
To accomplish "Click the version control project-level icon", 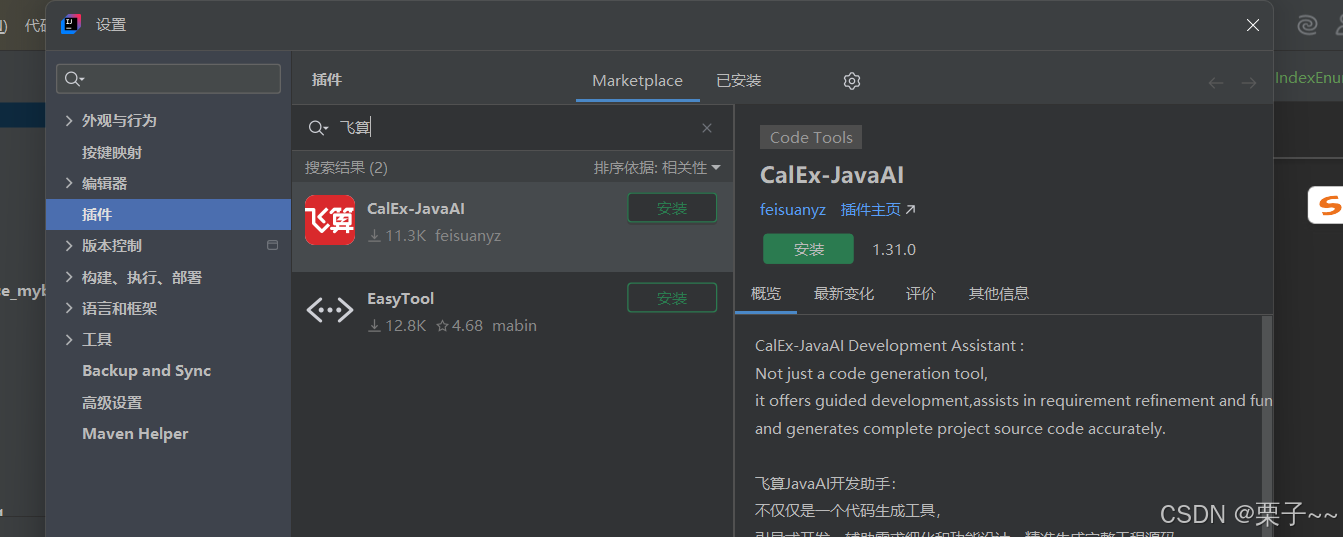I will coord(272,245).
